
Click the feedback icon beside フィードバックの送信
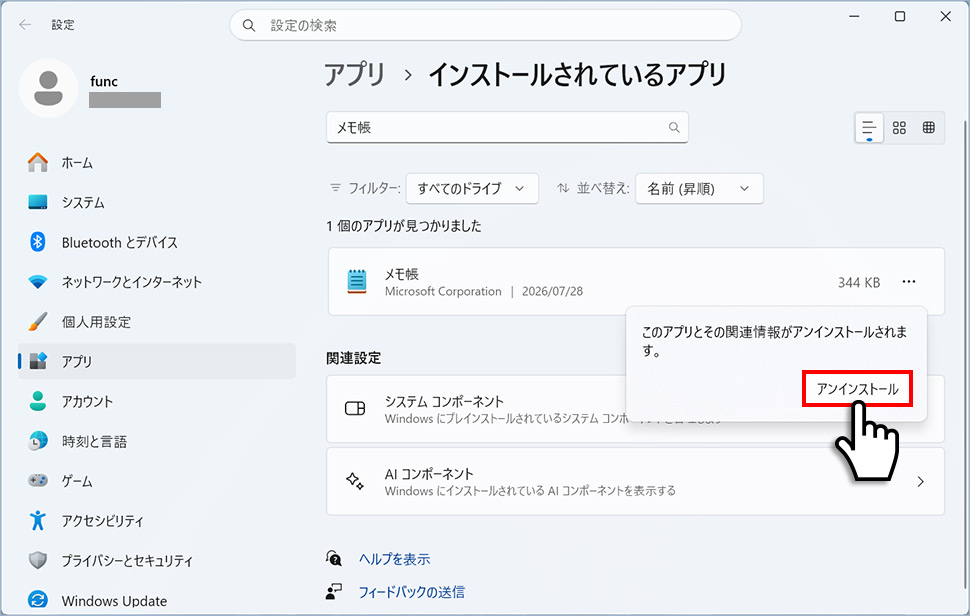[334, 592]
